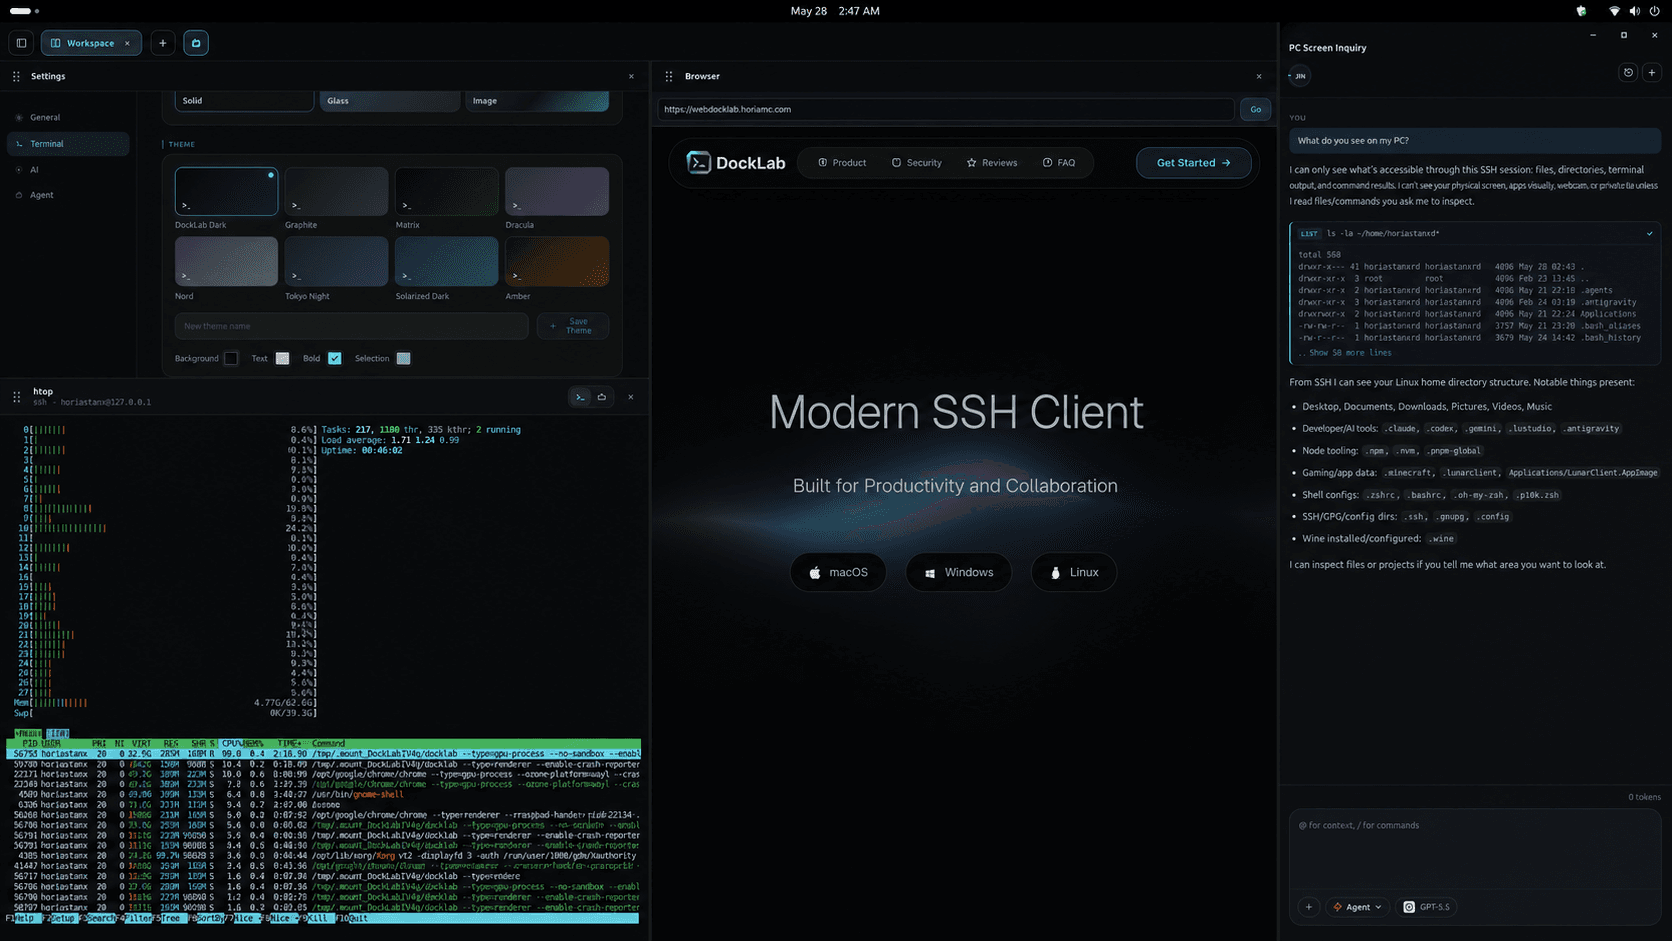Open the Selection color swatch

[403, 359]
